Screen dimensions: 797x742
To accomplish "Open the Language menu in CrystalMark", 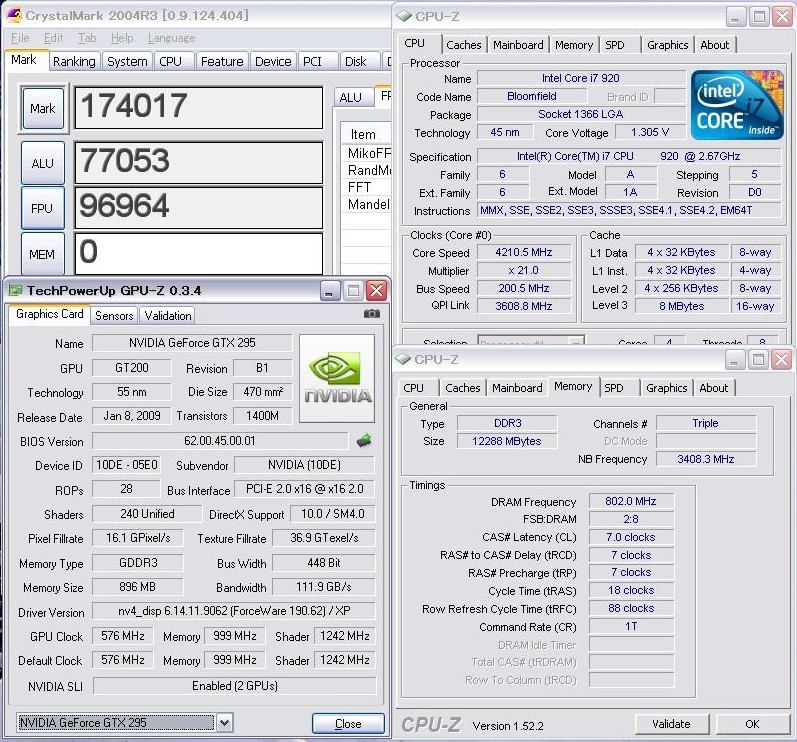I will point(171,38).
